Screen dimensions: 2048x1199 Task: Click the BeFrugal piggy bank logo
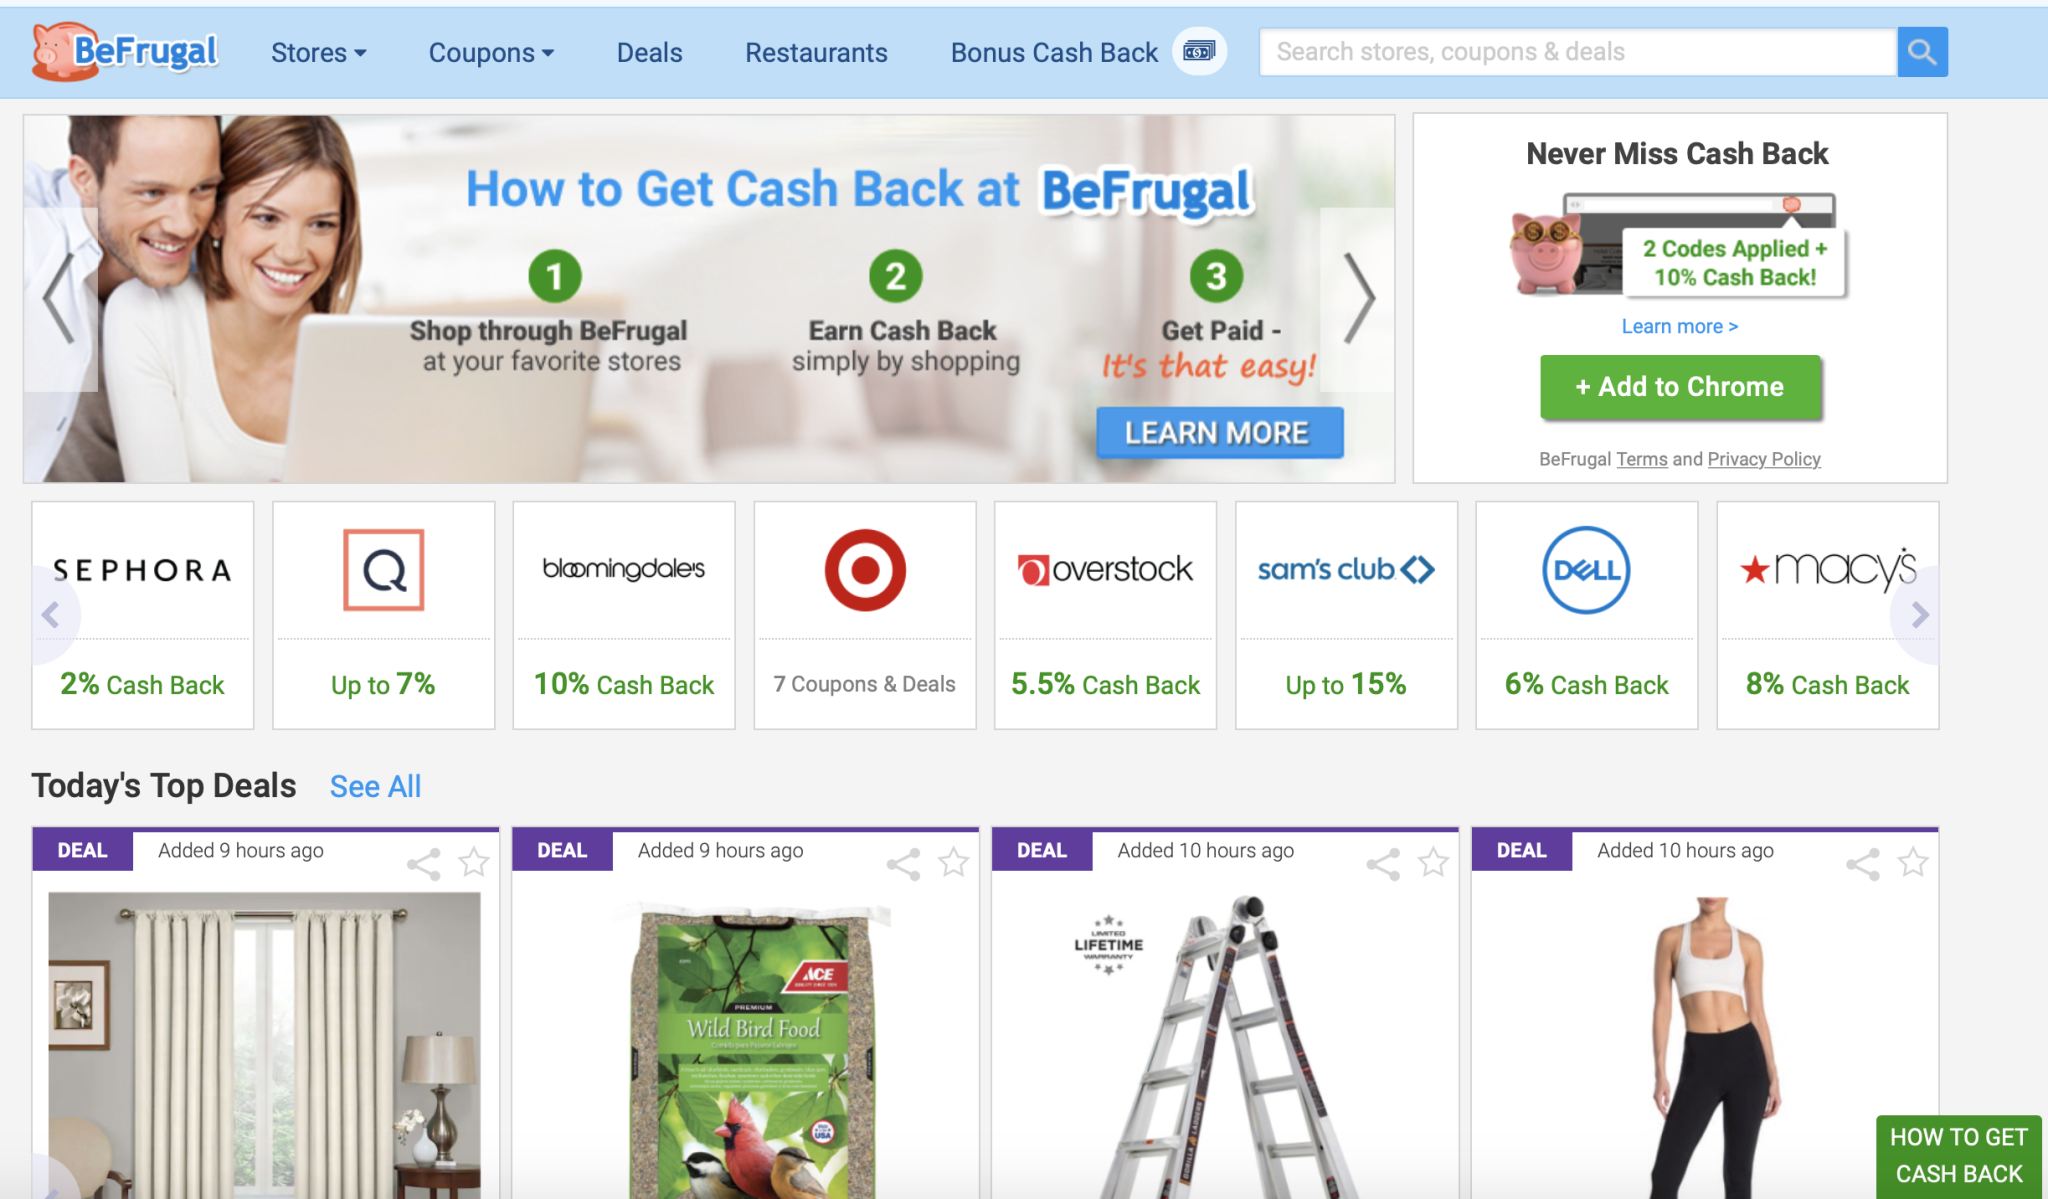coord(124,51)
